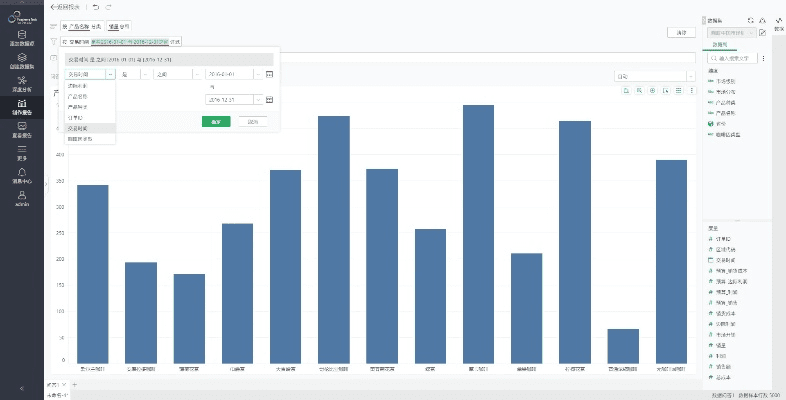Choose 产品名称 from the open field list
Screen dimensions: 786x400
pos(77,97)
